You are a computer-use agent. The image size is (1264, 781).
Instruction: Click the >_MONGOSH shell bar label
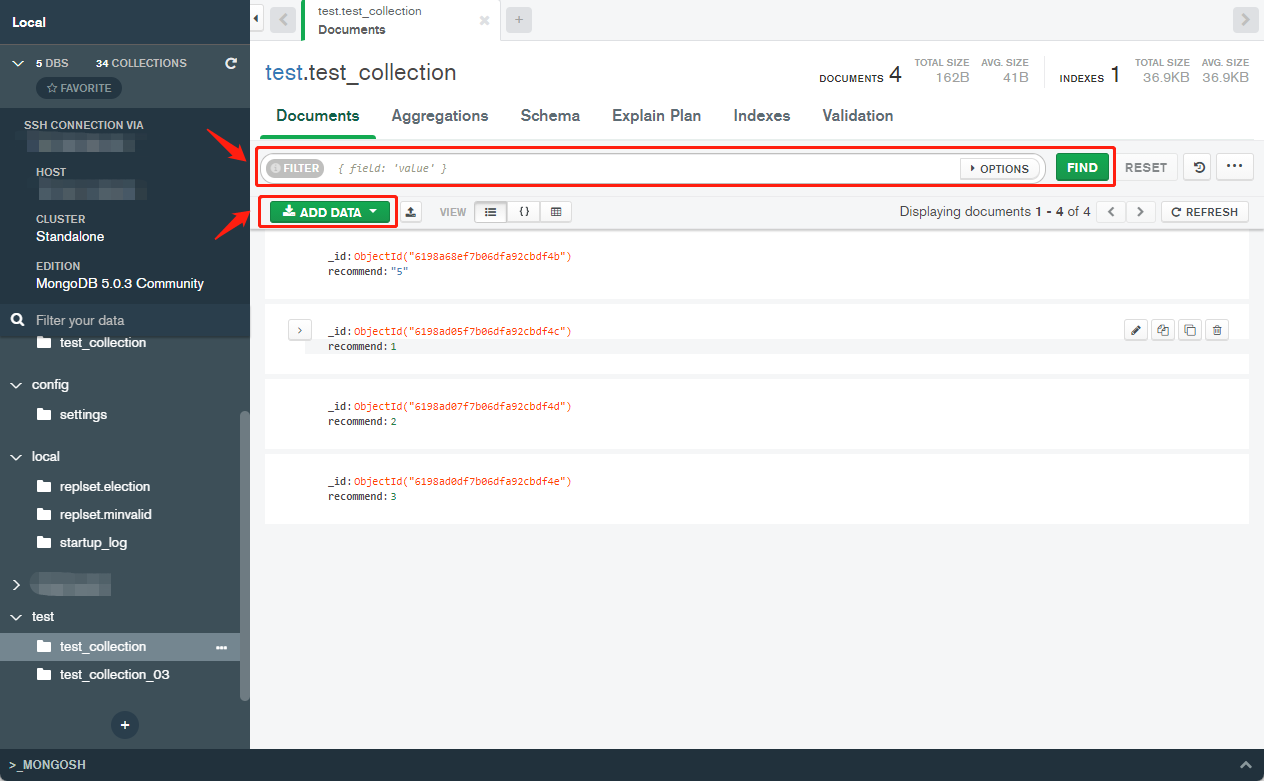tap(47, 764)
